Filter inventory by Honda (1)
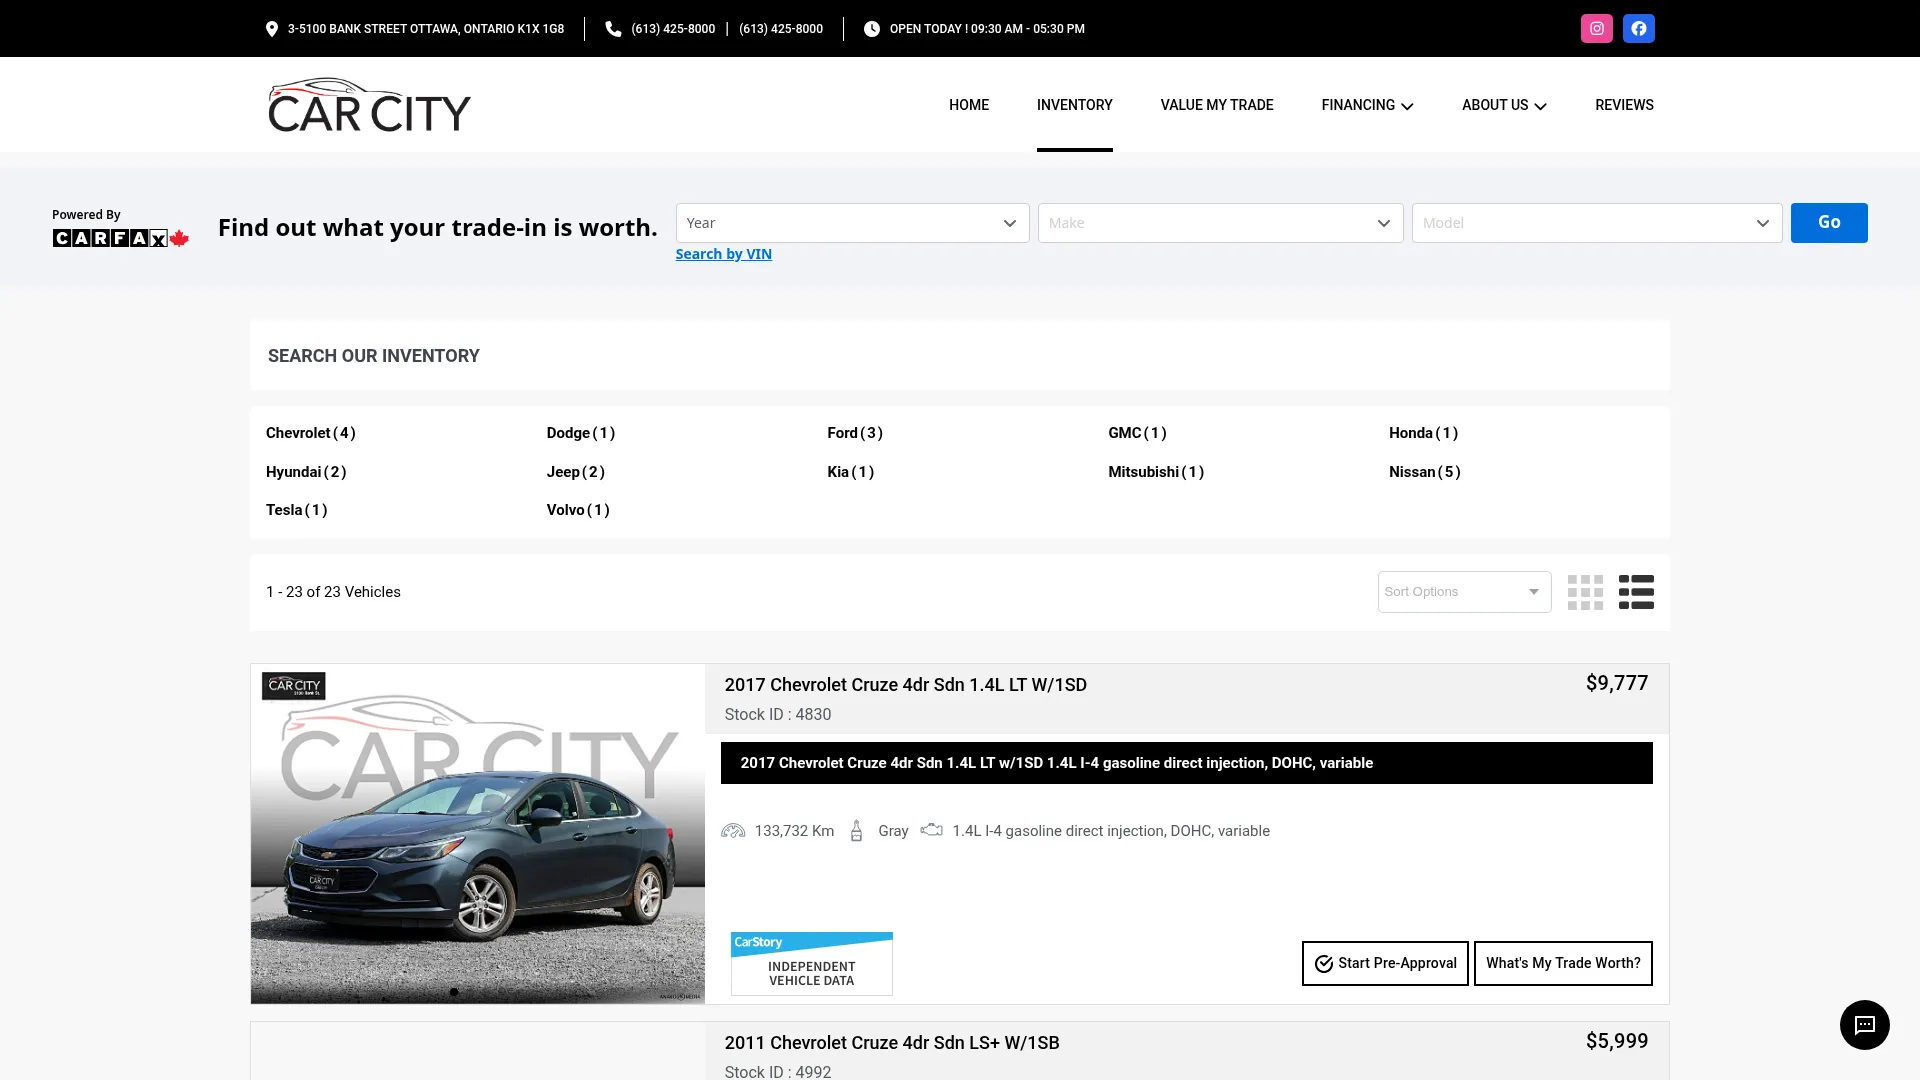The height and width of the screenshot is (1080, 1920). point(1423,433)
